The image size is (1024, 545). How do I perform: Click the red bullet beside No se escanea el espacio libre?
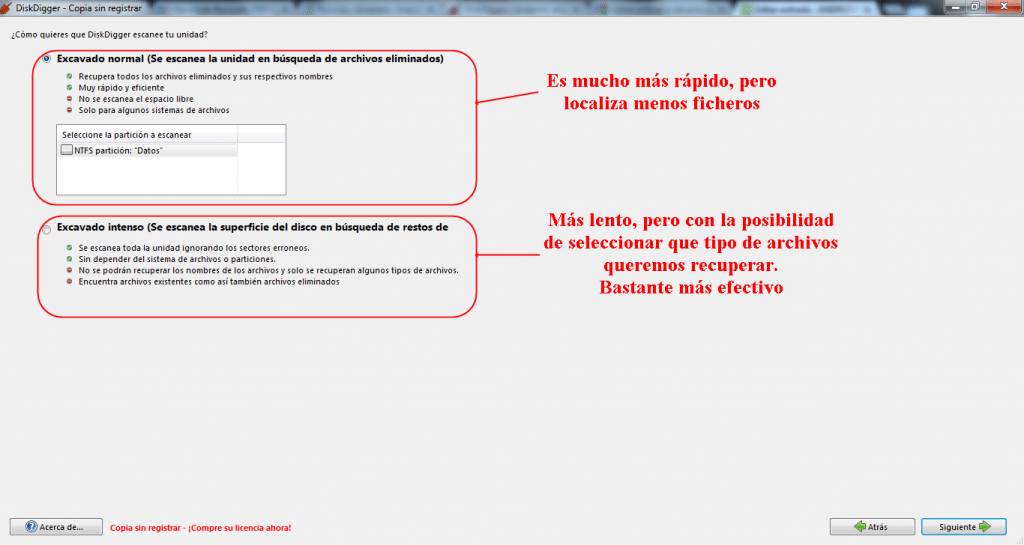pos(69,99)
